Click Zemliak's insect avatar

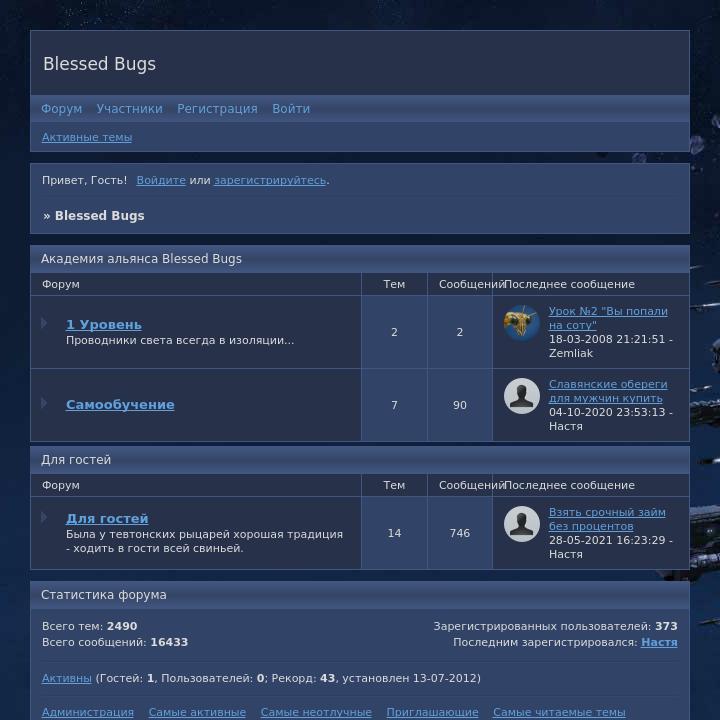point(522,323)
